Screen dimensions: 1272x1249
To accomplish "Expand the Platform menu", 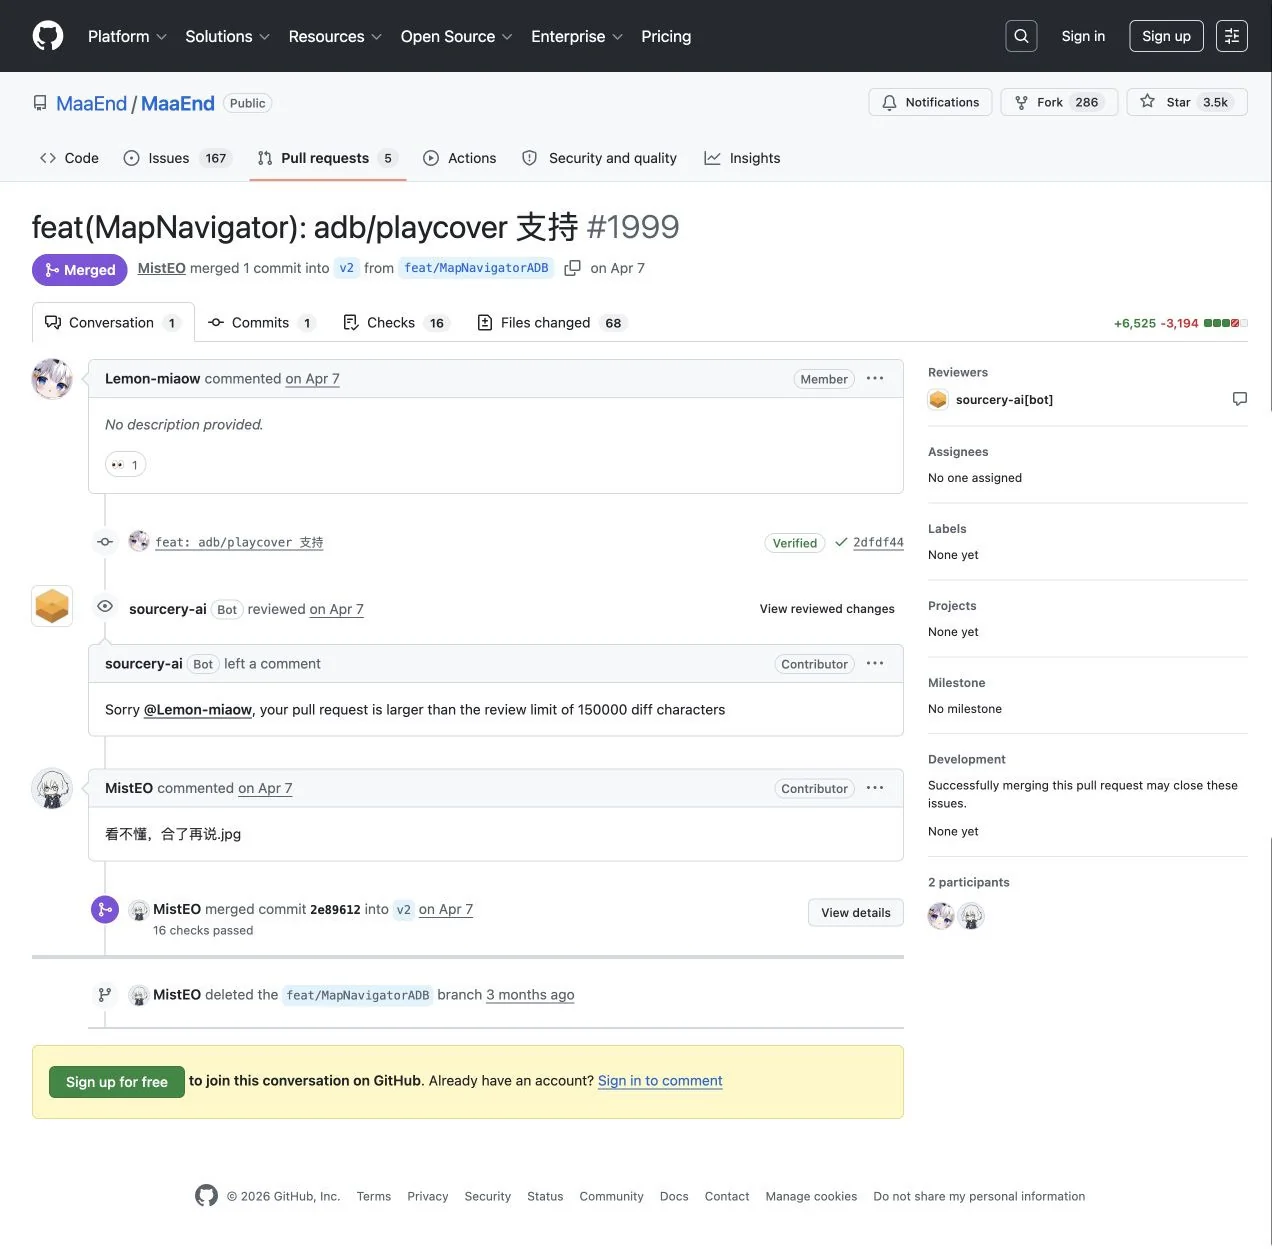I will click(x=127, y=36).
